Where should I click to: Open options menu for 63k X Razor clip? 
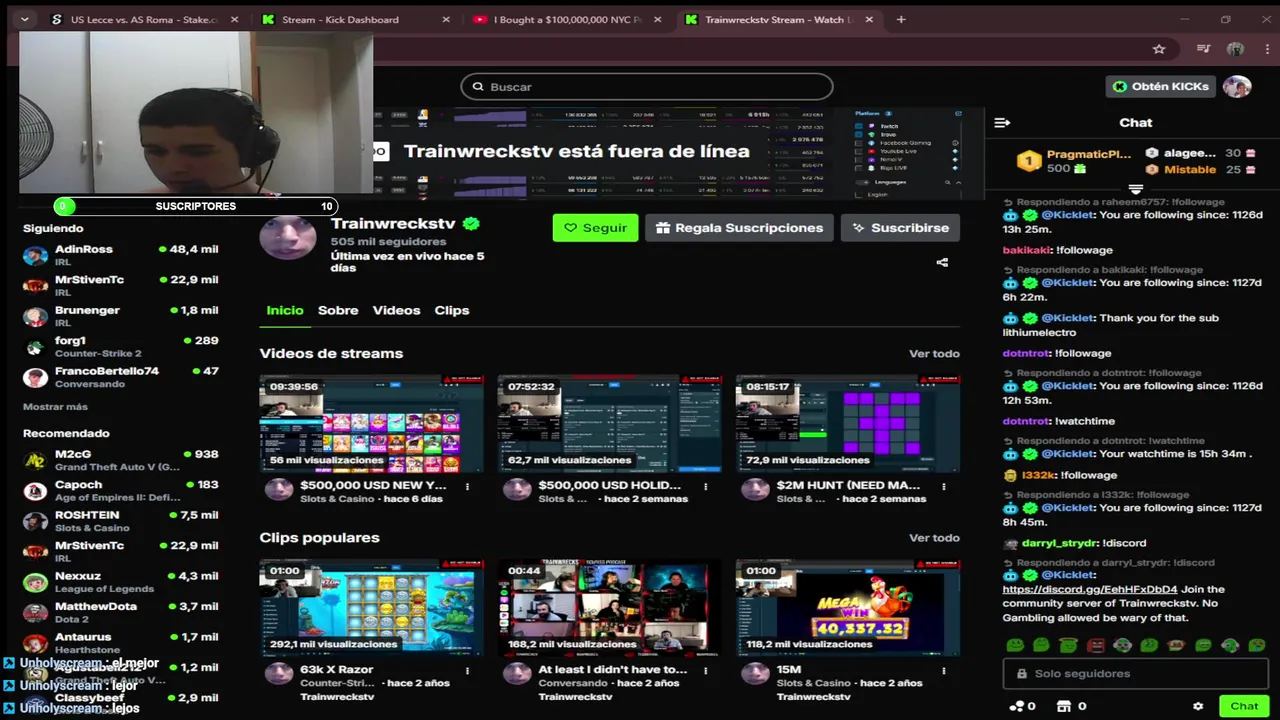point(467,671)
